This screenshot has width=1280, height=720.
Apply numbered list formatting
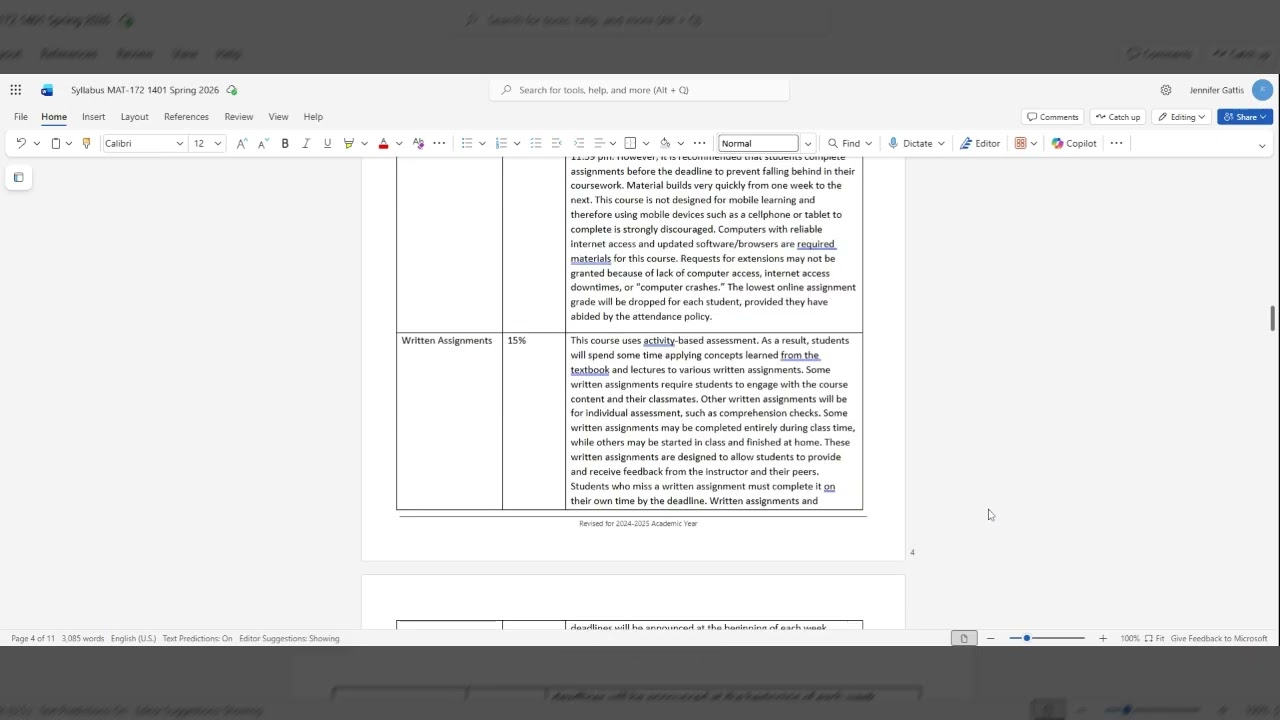click(x=501, y=143)
